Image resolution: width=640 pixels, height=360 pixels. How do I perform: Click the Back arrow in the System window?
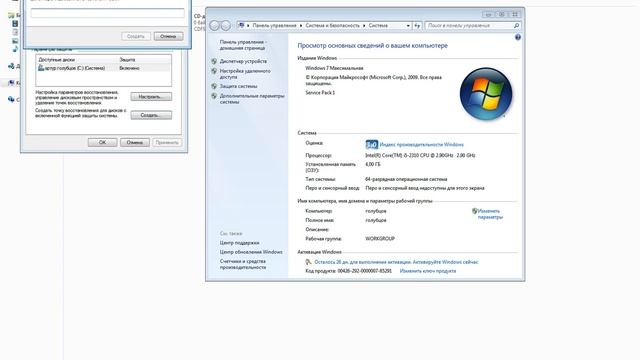coord(214,26)
